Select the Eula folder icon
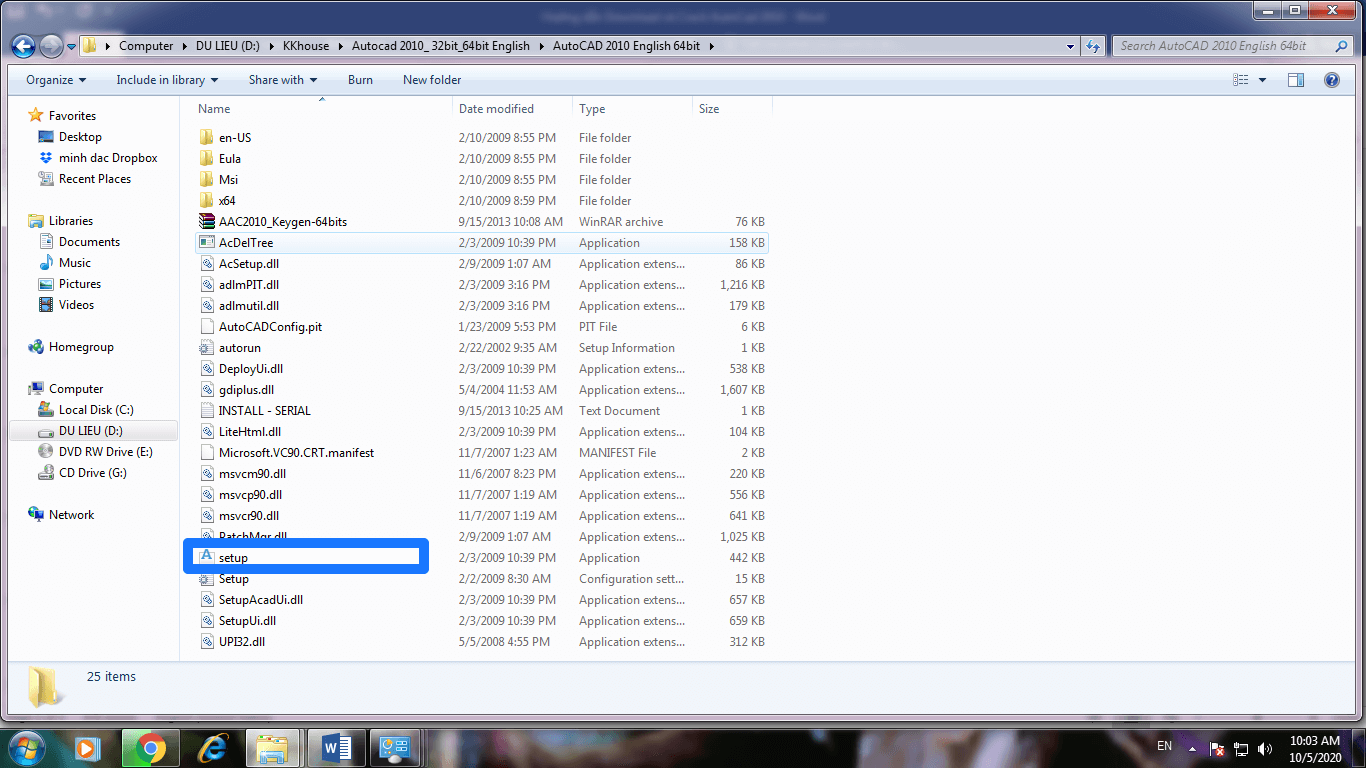This screenshot has height=768, width=1366. (207, 159)
